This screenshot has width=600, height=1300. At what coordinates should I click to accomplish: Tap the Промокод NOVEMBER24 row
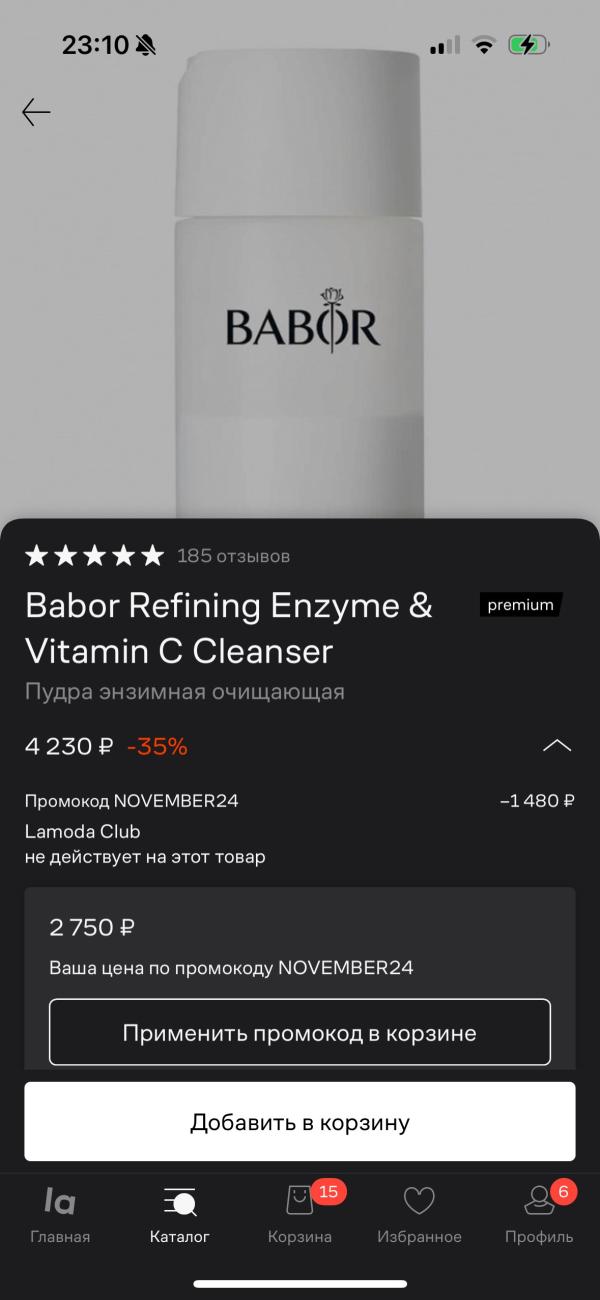[x=300, y=800]
